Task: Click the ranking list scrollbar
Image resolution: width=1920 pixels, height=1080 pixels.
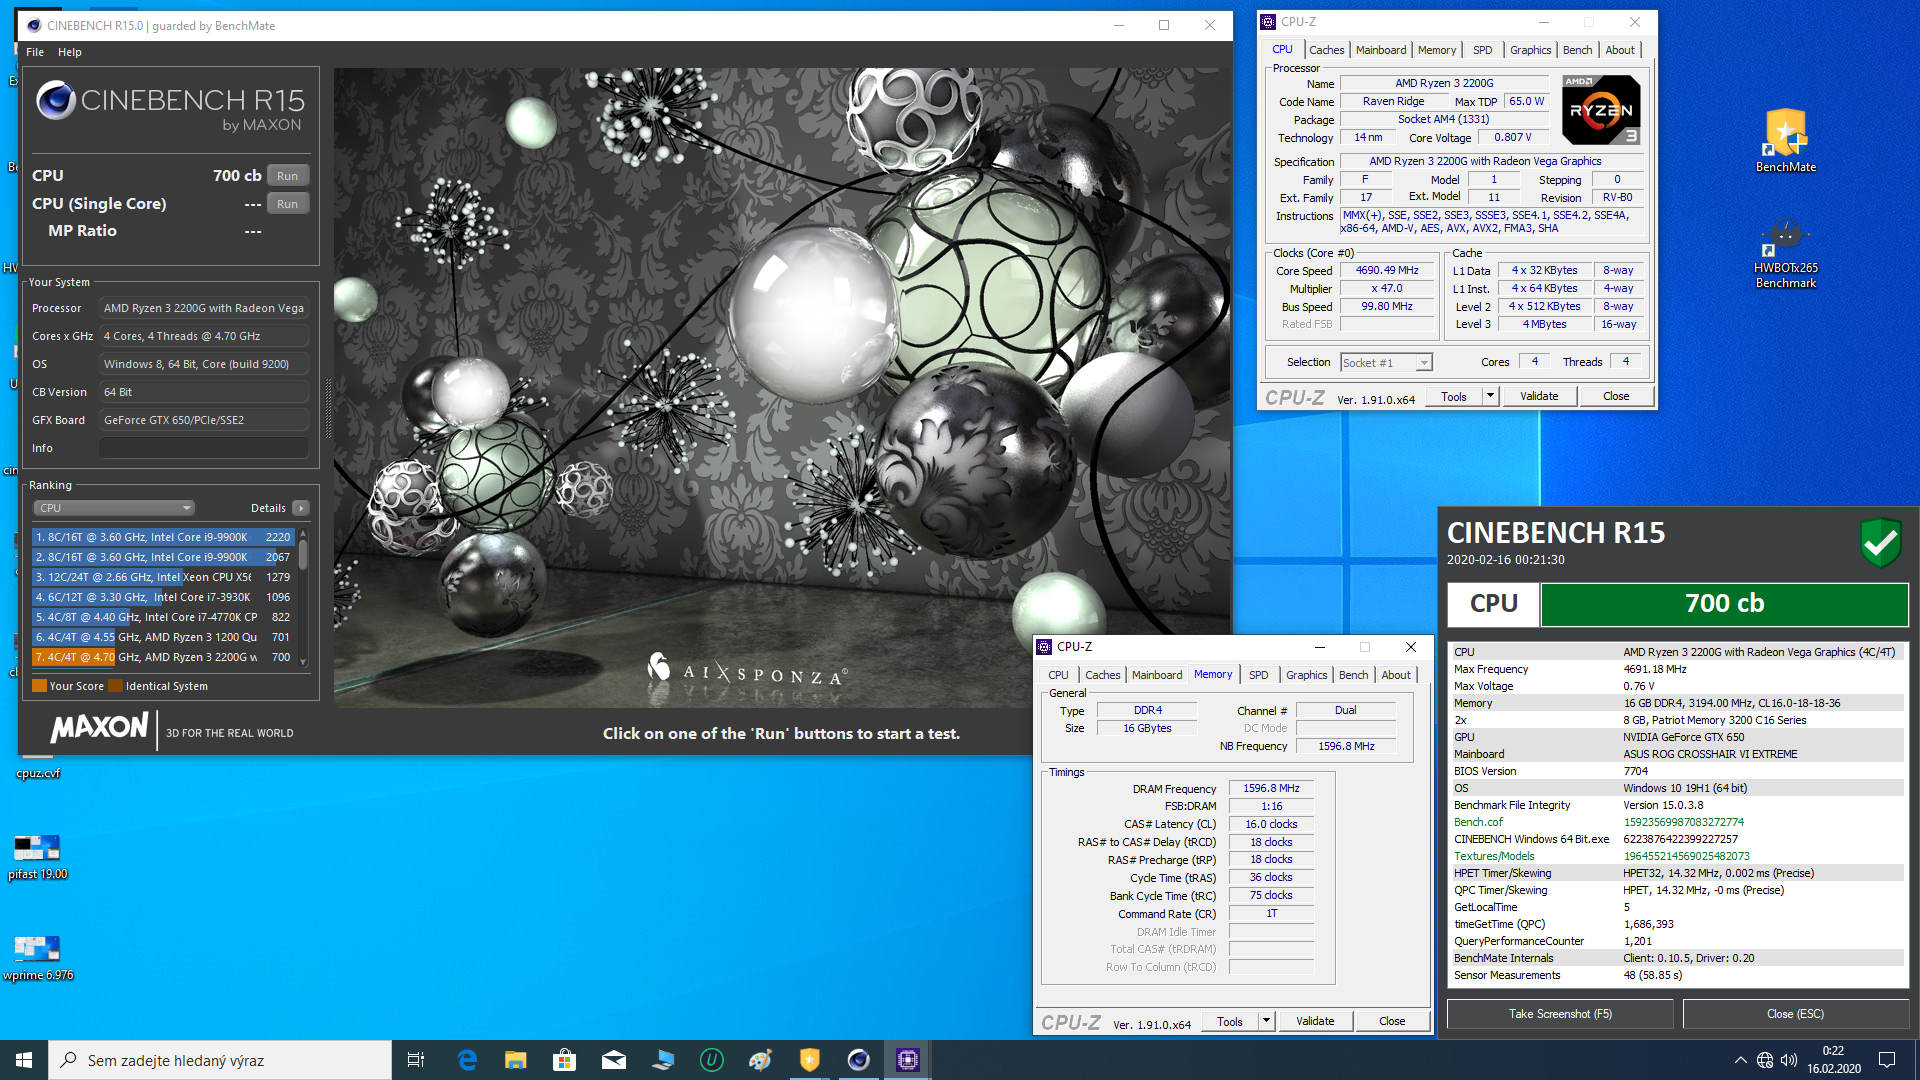Action: click(x=303, y=597)
